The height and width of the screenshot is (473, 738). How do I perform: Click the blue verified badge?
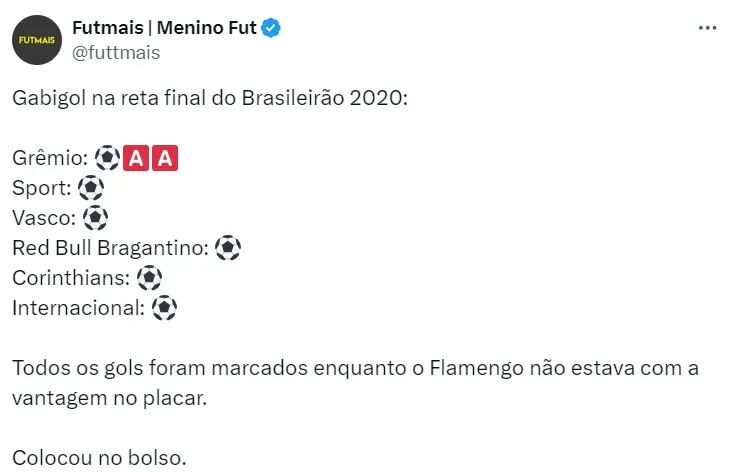pos(271,29)
